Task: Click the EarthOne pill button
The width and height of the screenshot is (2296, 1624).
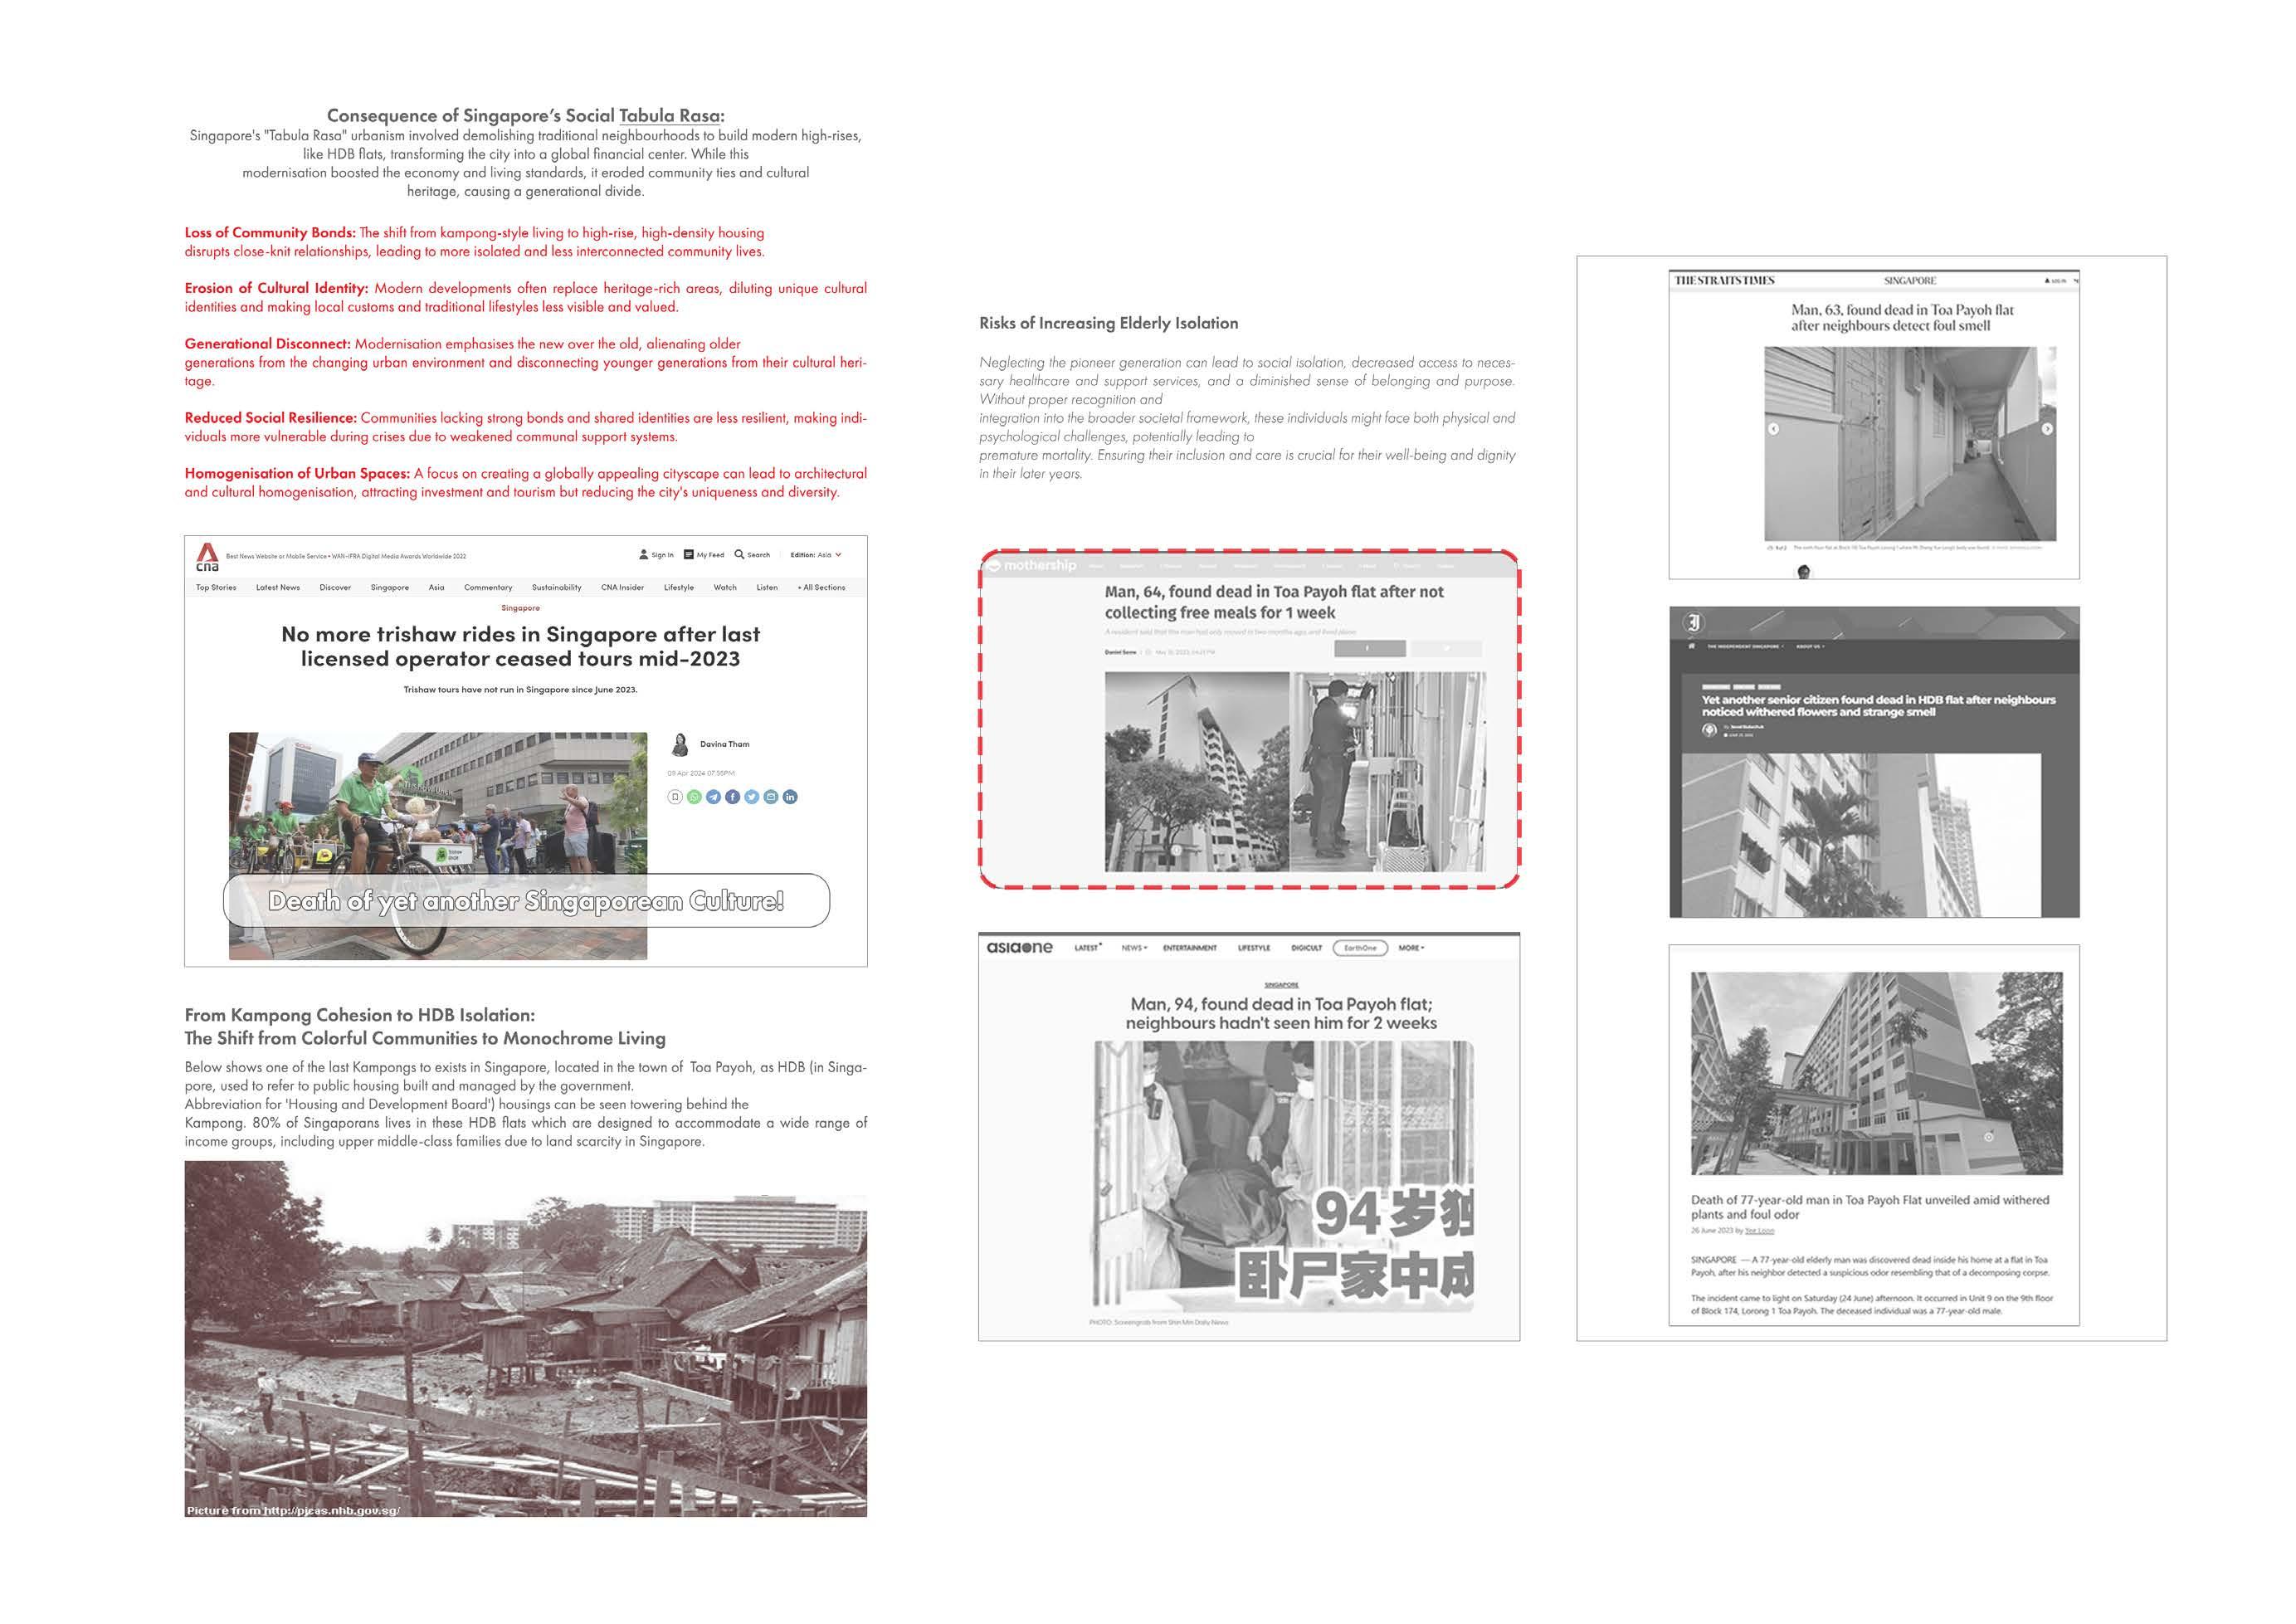Action: pyautogui.click(x=1360, y=948)
